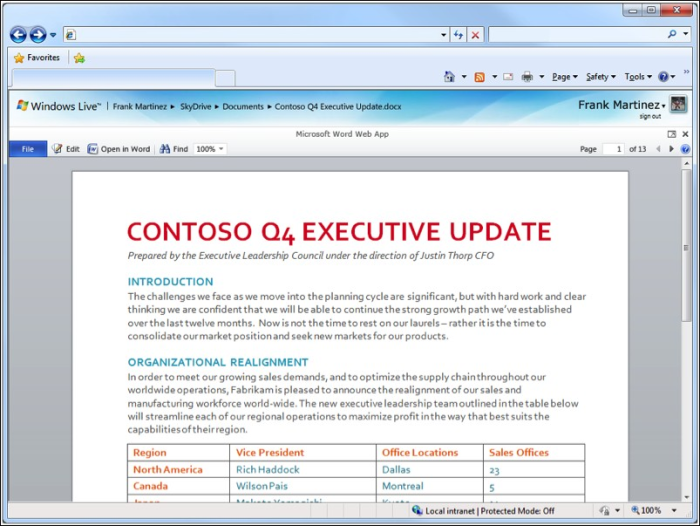Click the sign out link
Viewport: 700px width, 526px height.
pos(650,117)
